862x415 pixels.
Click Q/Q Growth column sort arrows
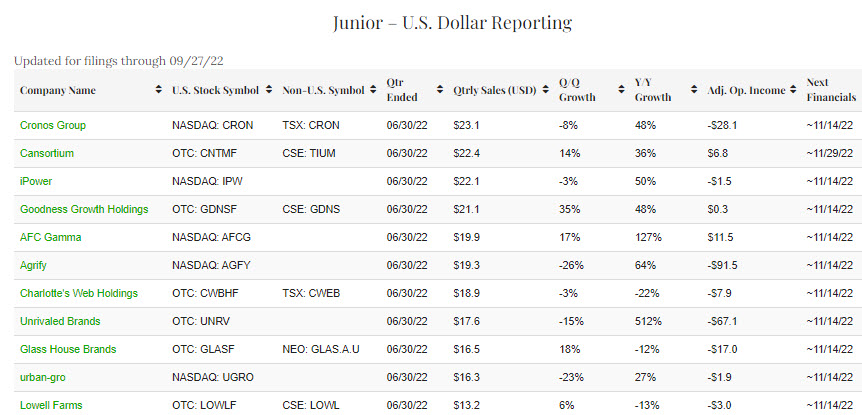coord(620,90)
